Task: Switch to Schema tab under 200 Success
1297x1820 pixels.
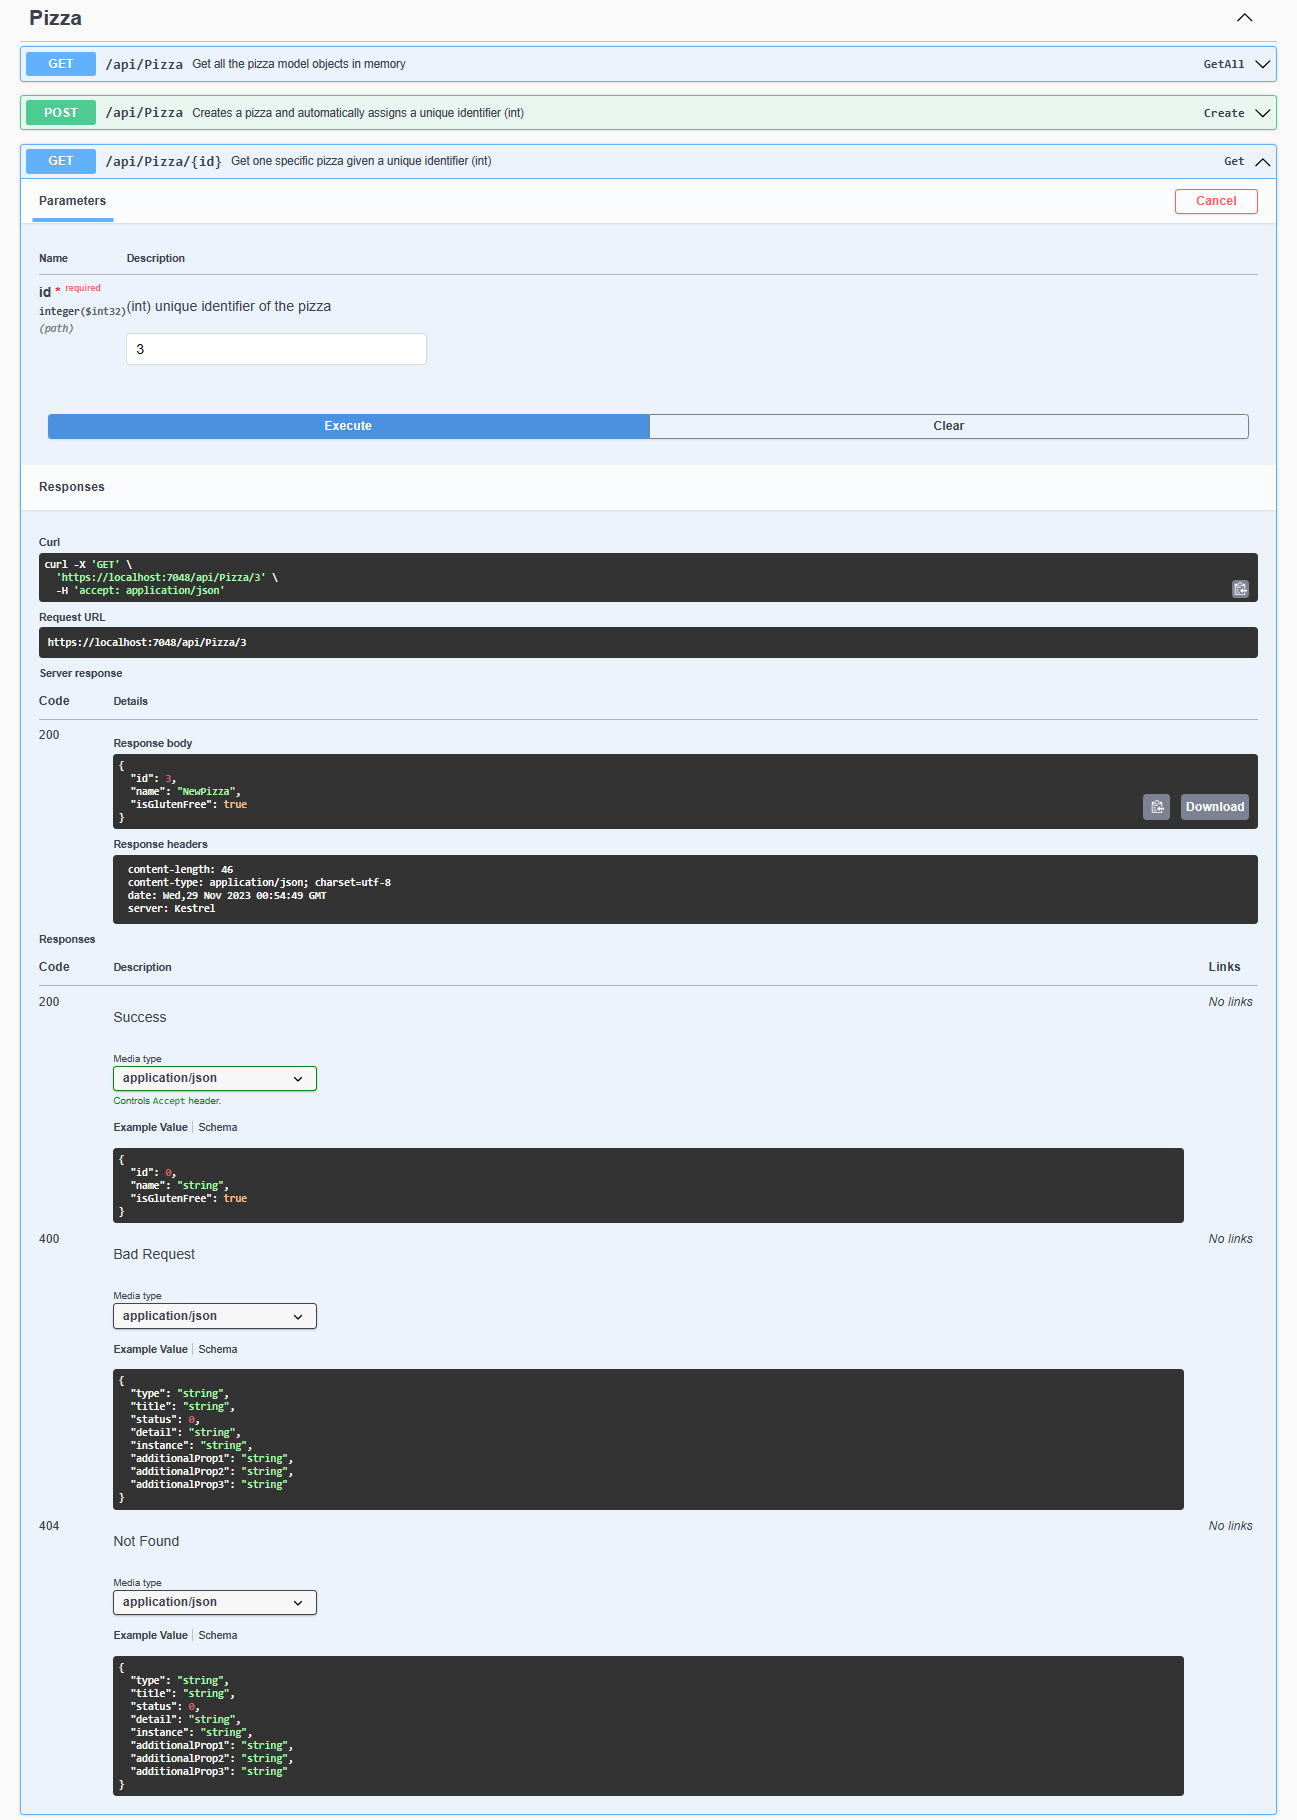Action: click(218, 1127)
